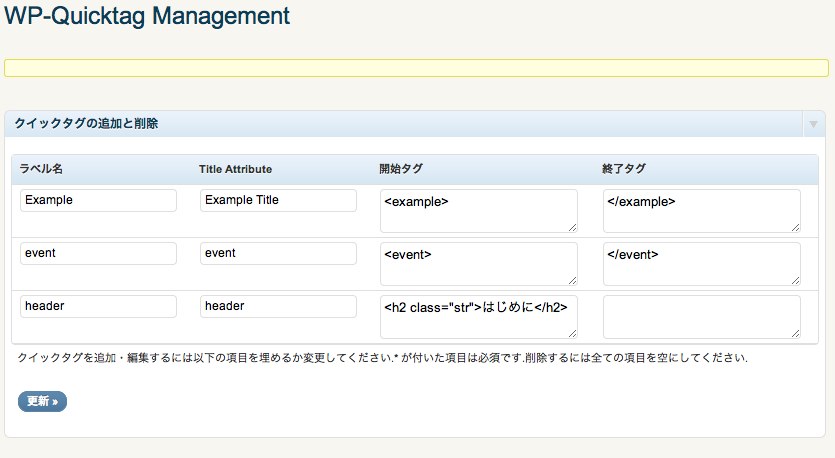Select the header label name field
The height and width of the screenshot is (458, 835).
point(98,307)
